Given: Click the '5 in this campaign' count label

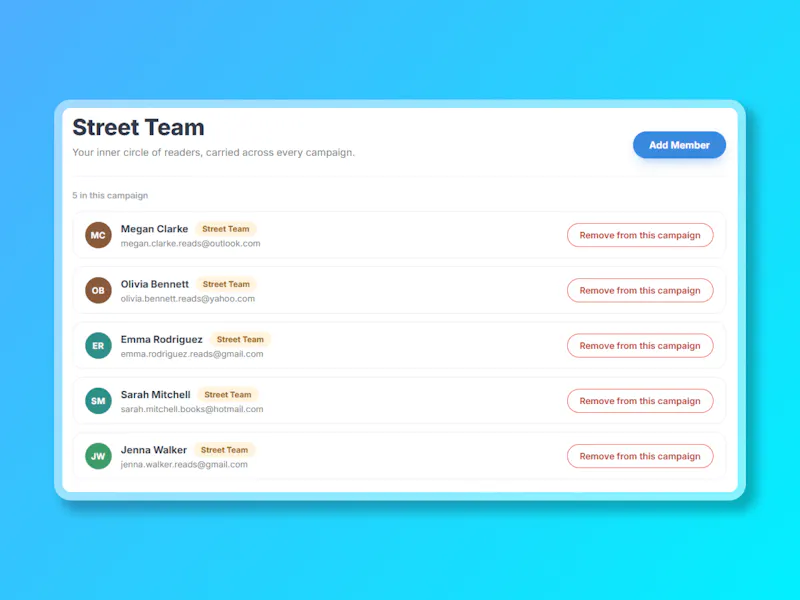Looking at the screenshot, I should (110, 195).
